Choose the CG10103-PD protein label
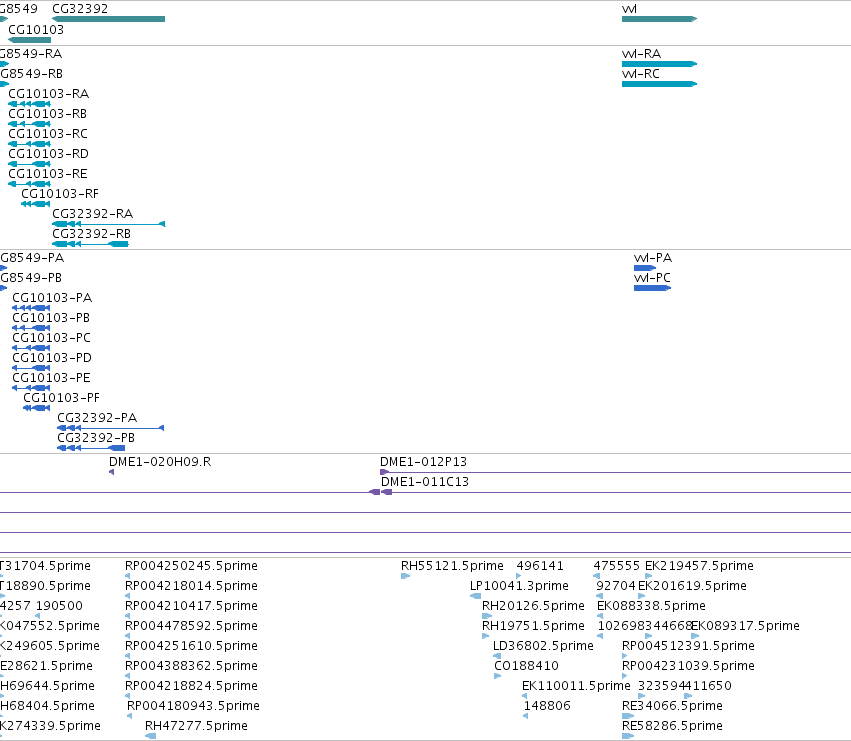 point(52,358)
